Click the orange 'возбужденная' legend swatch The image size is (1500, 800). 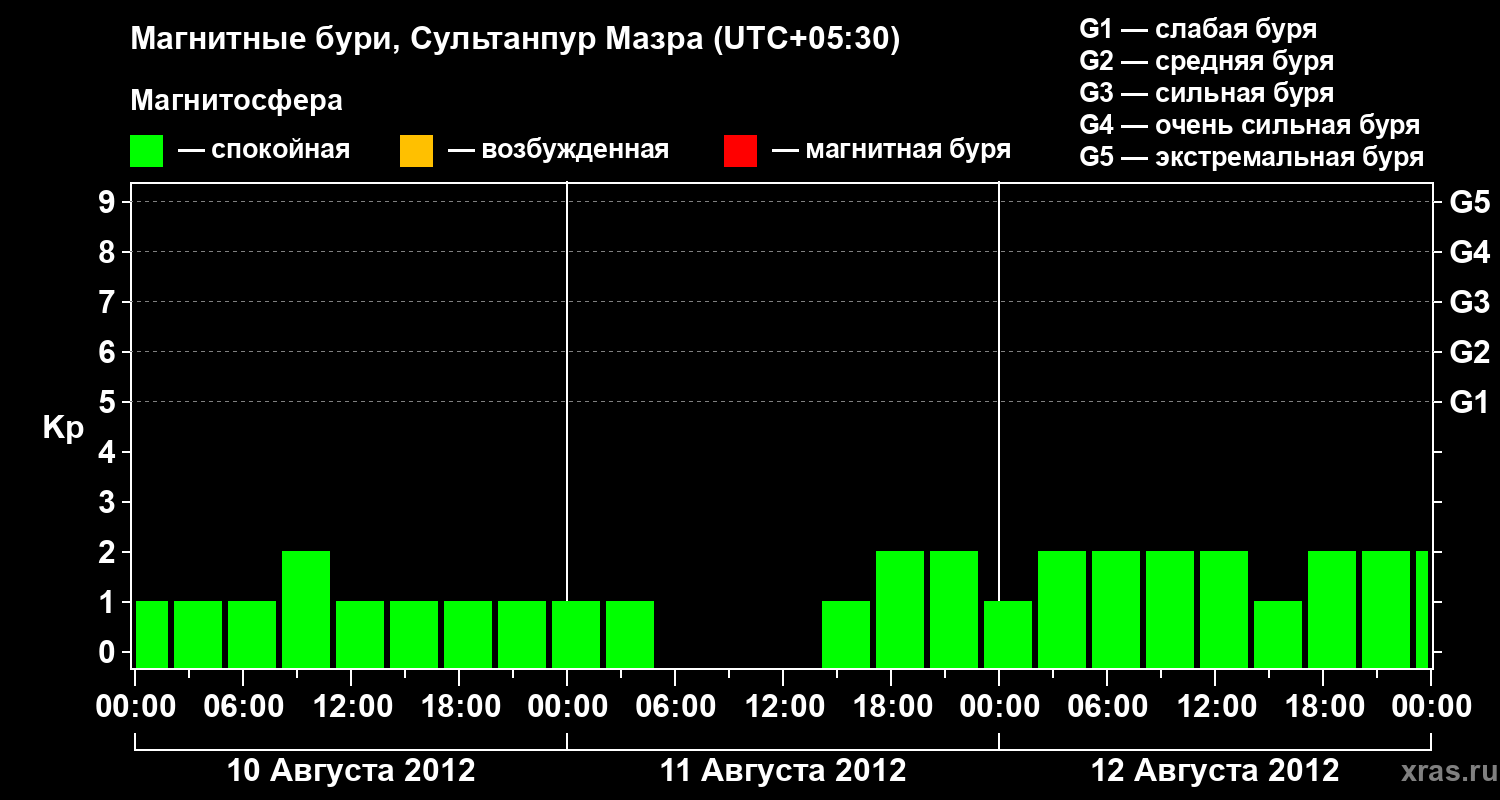pos(416,151)
